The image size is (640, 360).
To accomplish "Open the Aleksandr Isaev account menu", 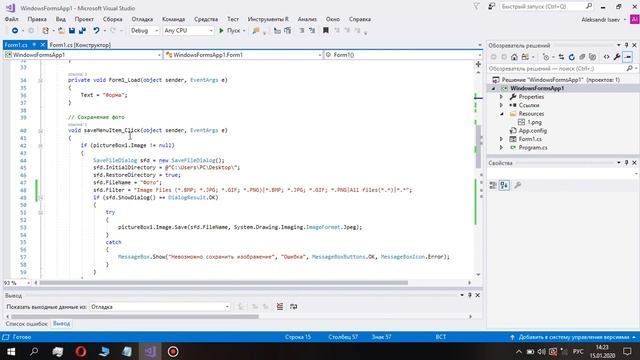I will click(603, 20).
